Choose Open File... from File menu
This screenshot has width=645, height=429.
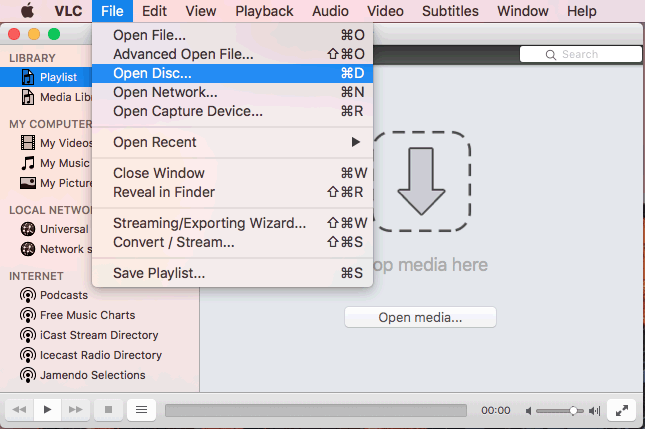pos(232,35)
